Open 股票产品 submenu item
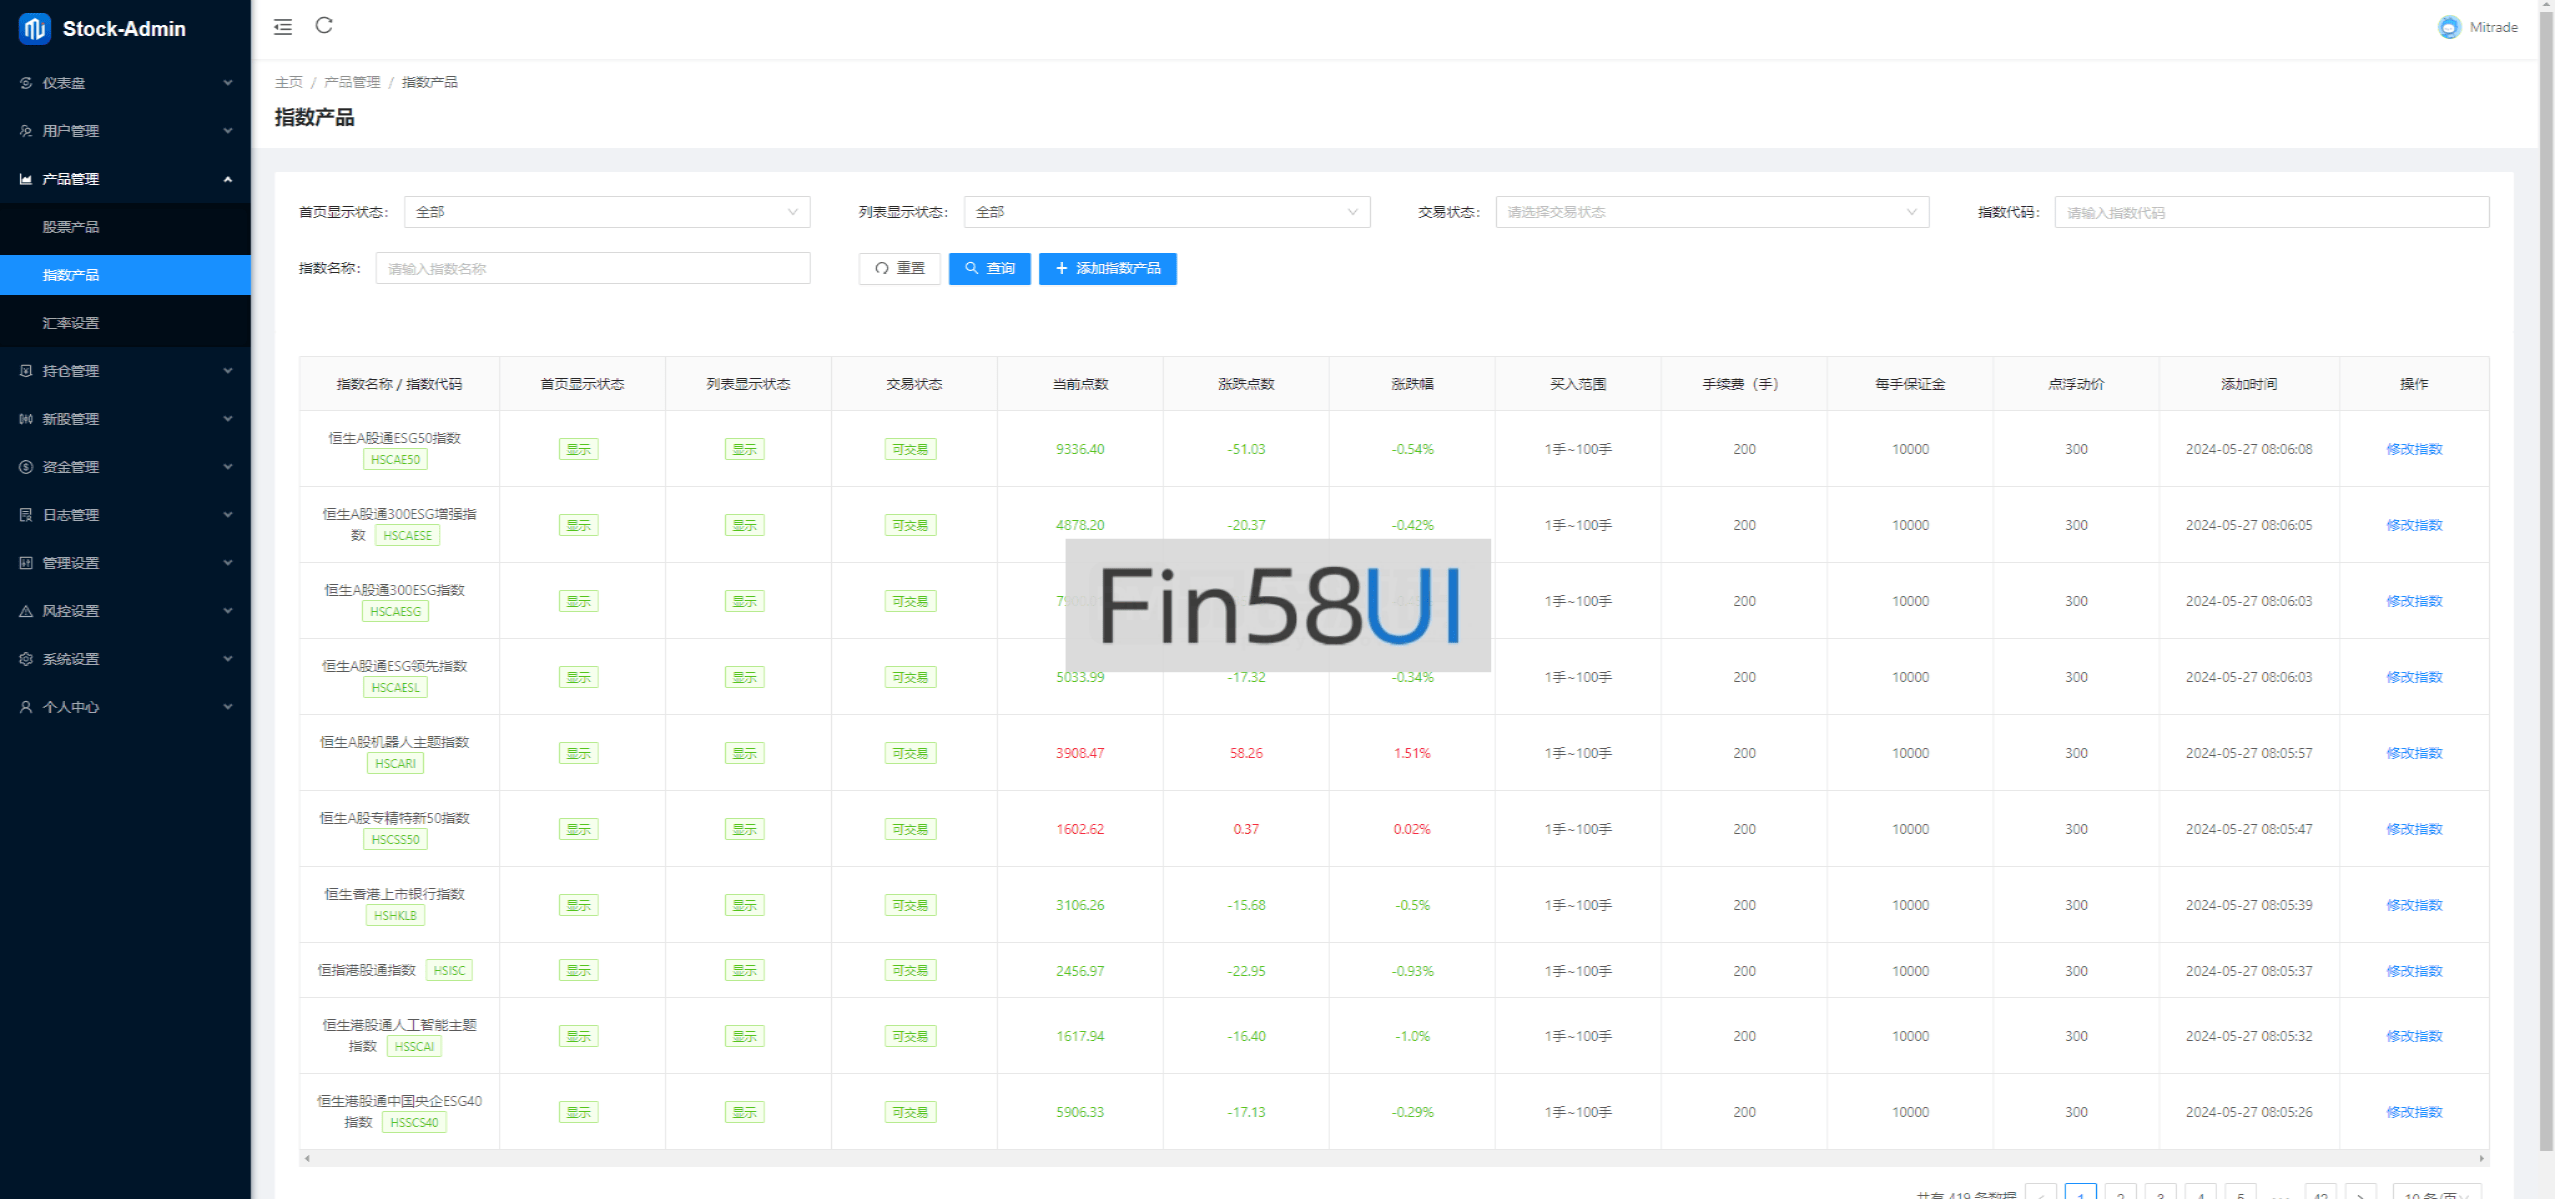The image size is (2555, 1199). [x=71, y=227]
